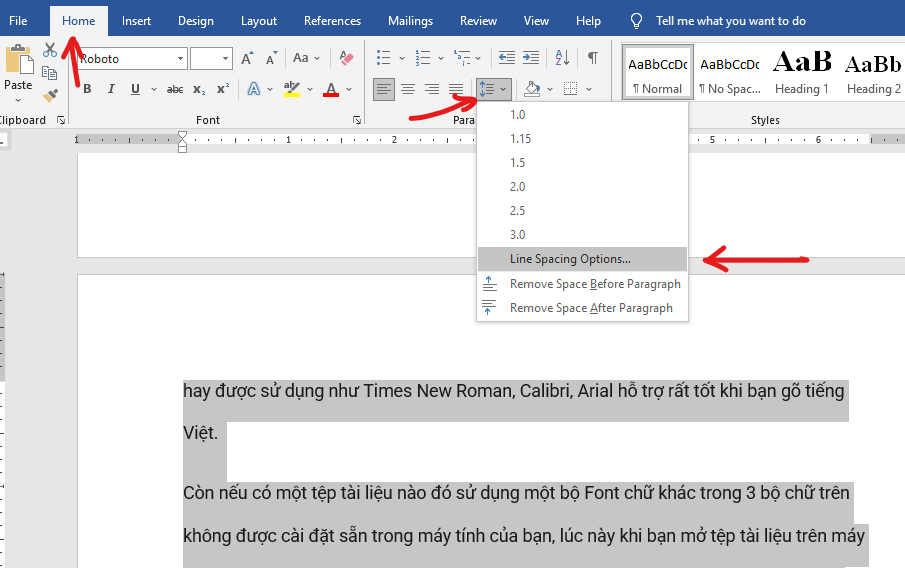Toggle Bold formatting

tap(87, 89)
